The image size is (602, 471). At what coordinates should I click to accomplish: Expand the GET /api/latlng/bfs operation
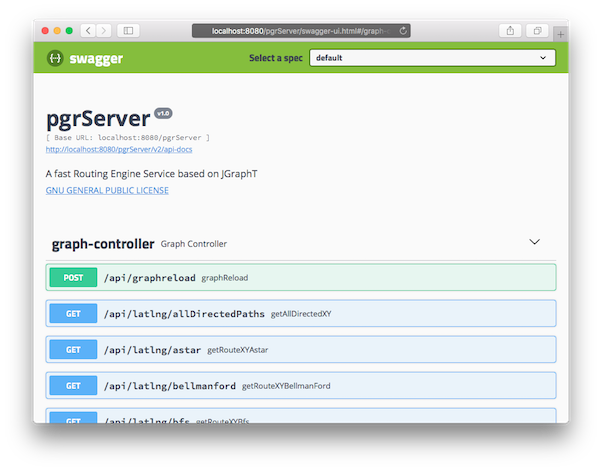[300, 416]
